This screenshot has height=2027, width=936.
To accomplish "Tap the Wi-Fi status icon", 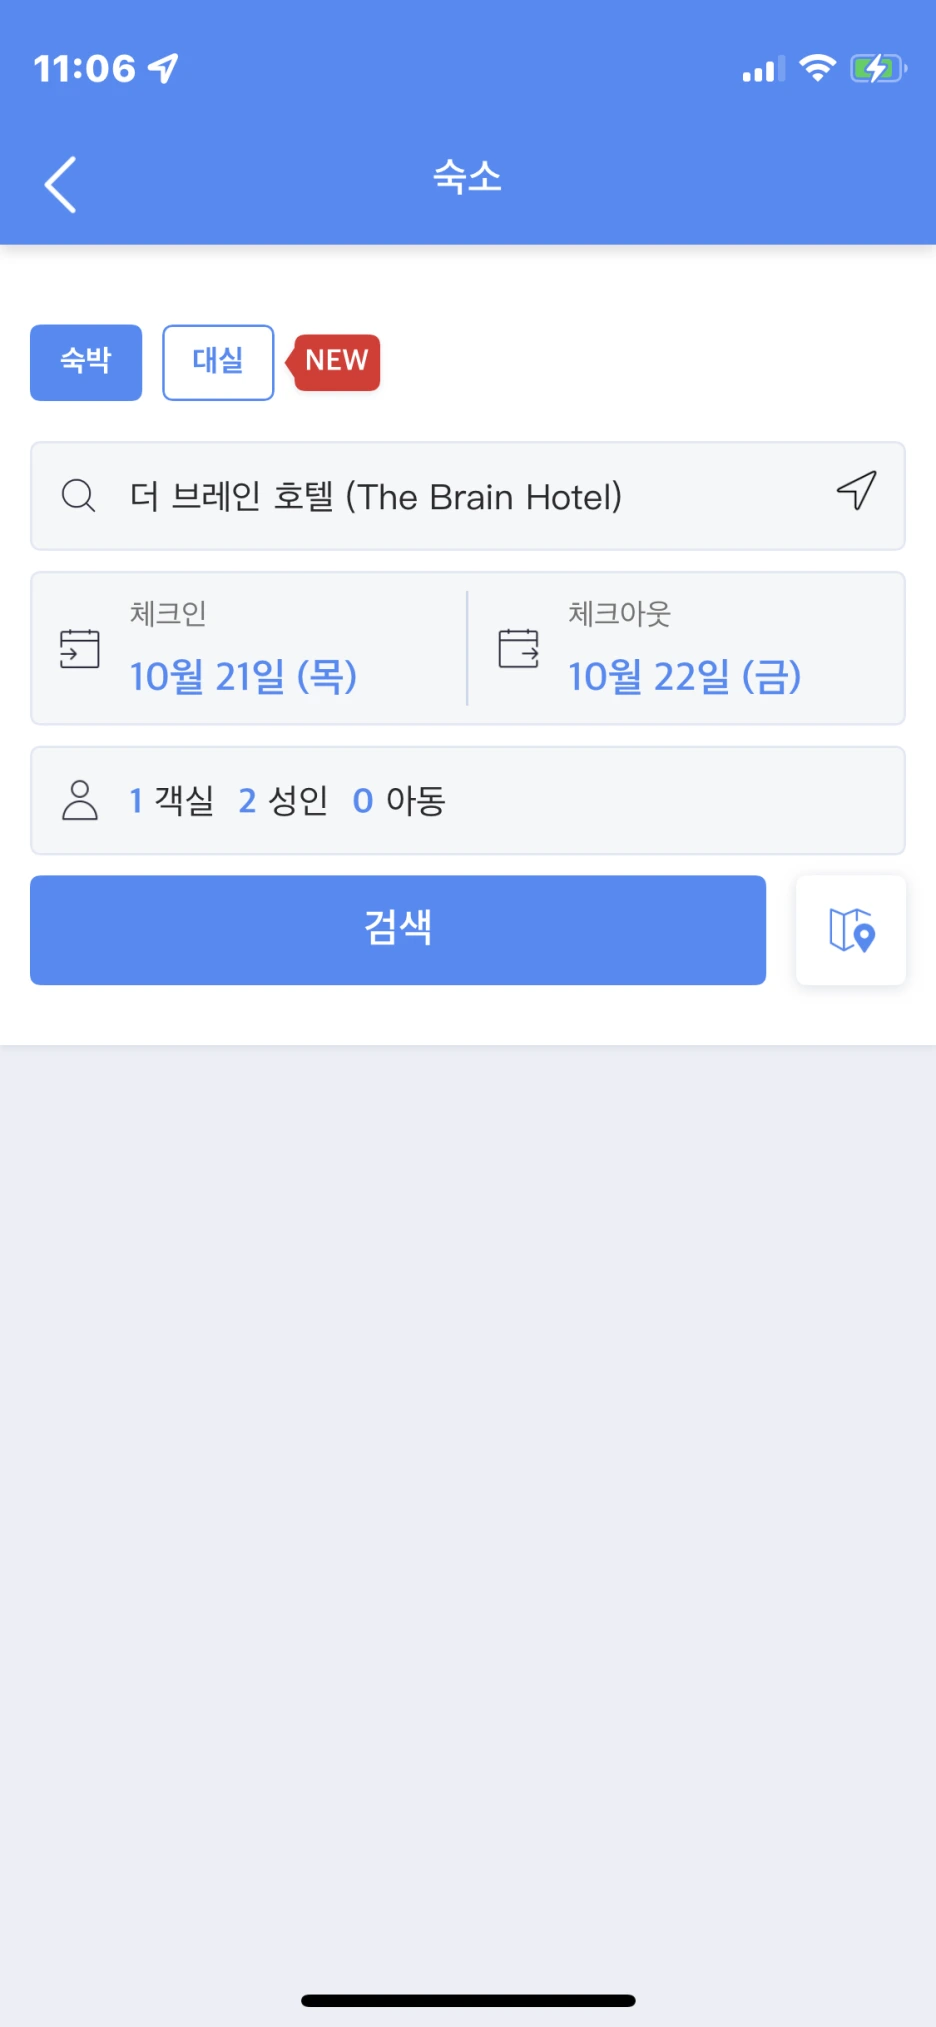I will pyautogui.click(x=818, y=68).
